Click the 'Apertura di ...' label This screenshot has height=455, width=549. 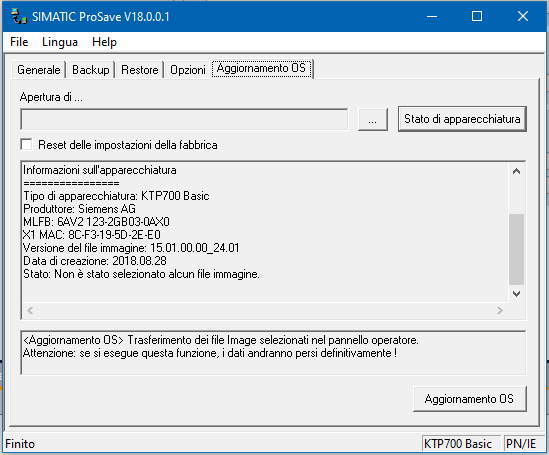click(x=51, y=97)
